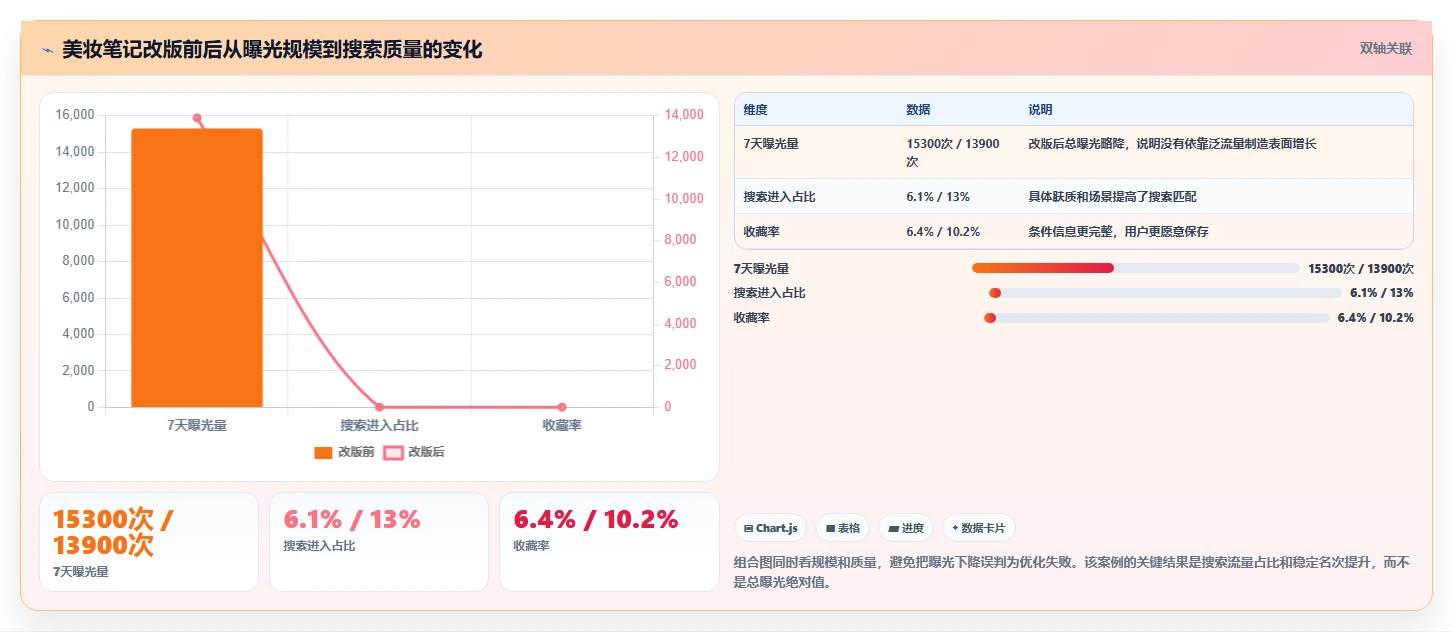Click the 收藏率 table row label
Viewport: 1453px width, 632px height.
point(761,232)
